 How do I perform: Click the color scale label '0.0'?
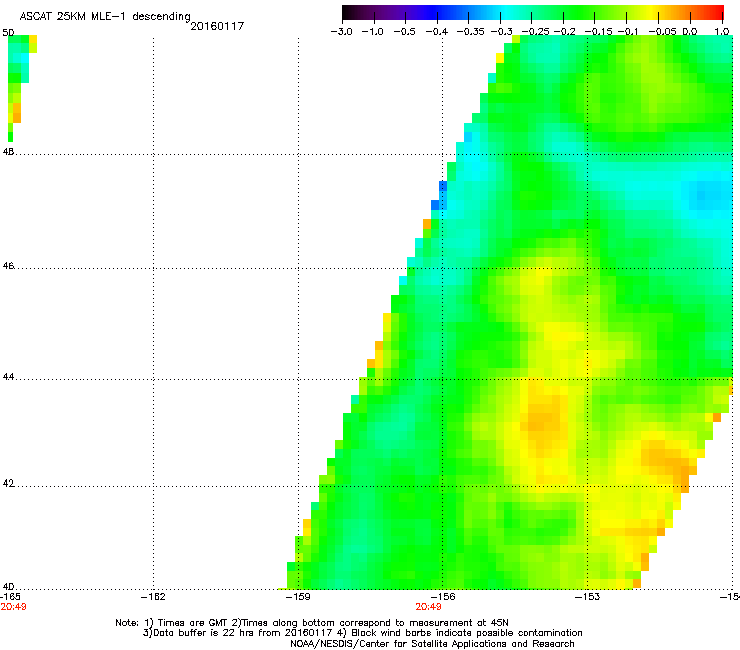(x=690, y=32)
